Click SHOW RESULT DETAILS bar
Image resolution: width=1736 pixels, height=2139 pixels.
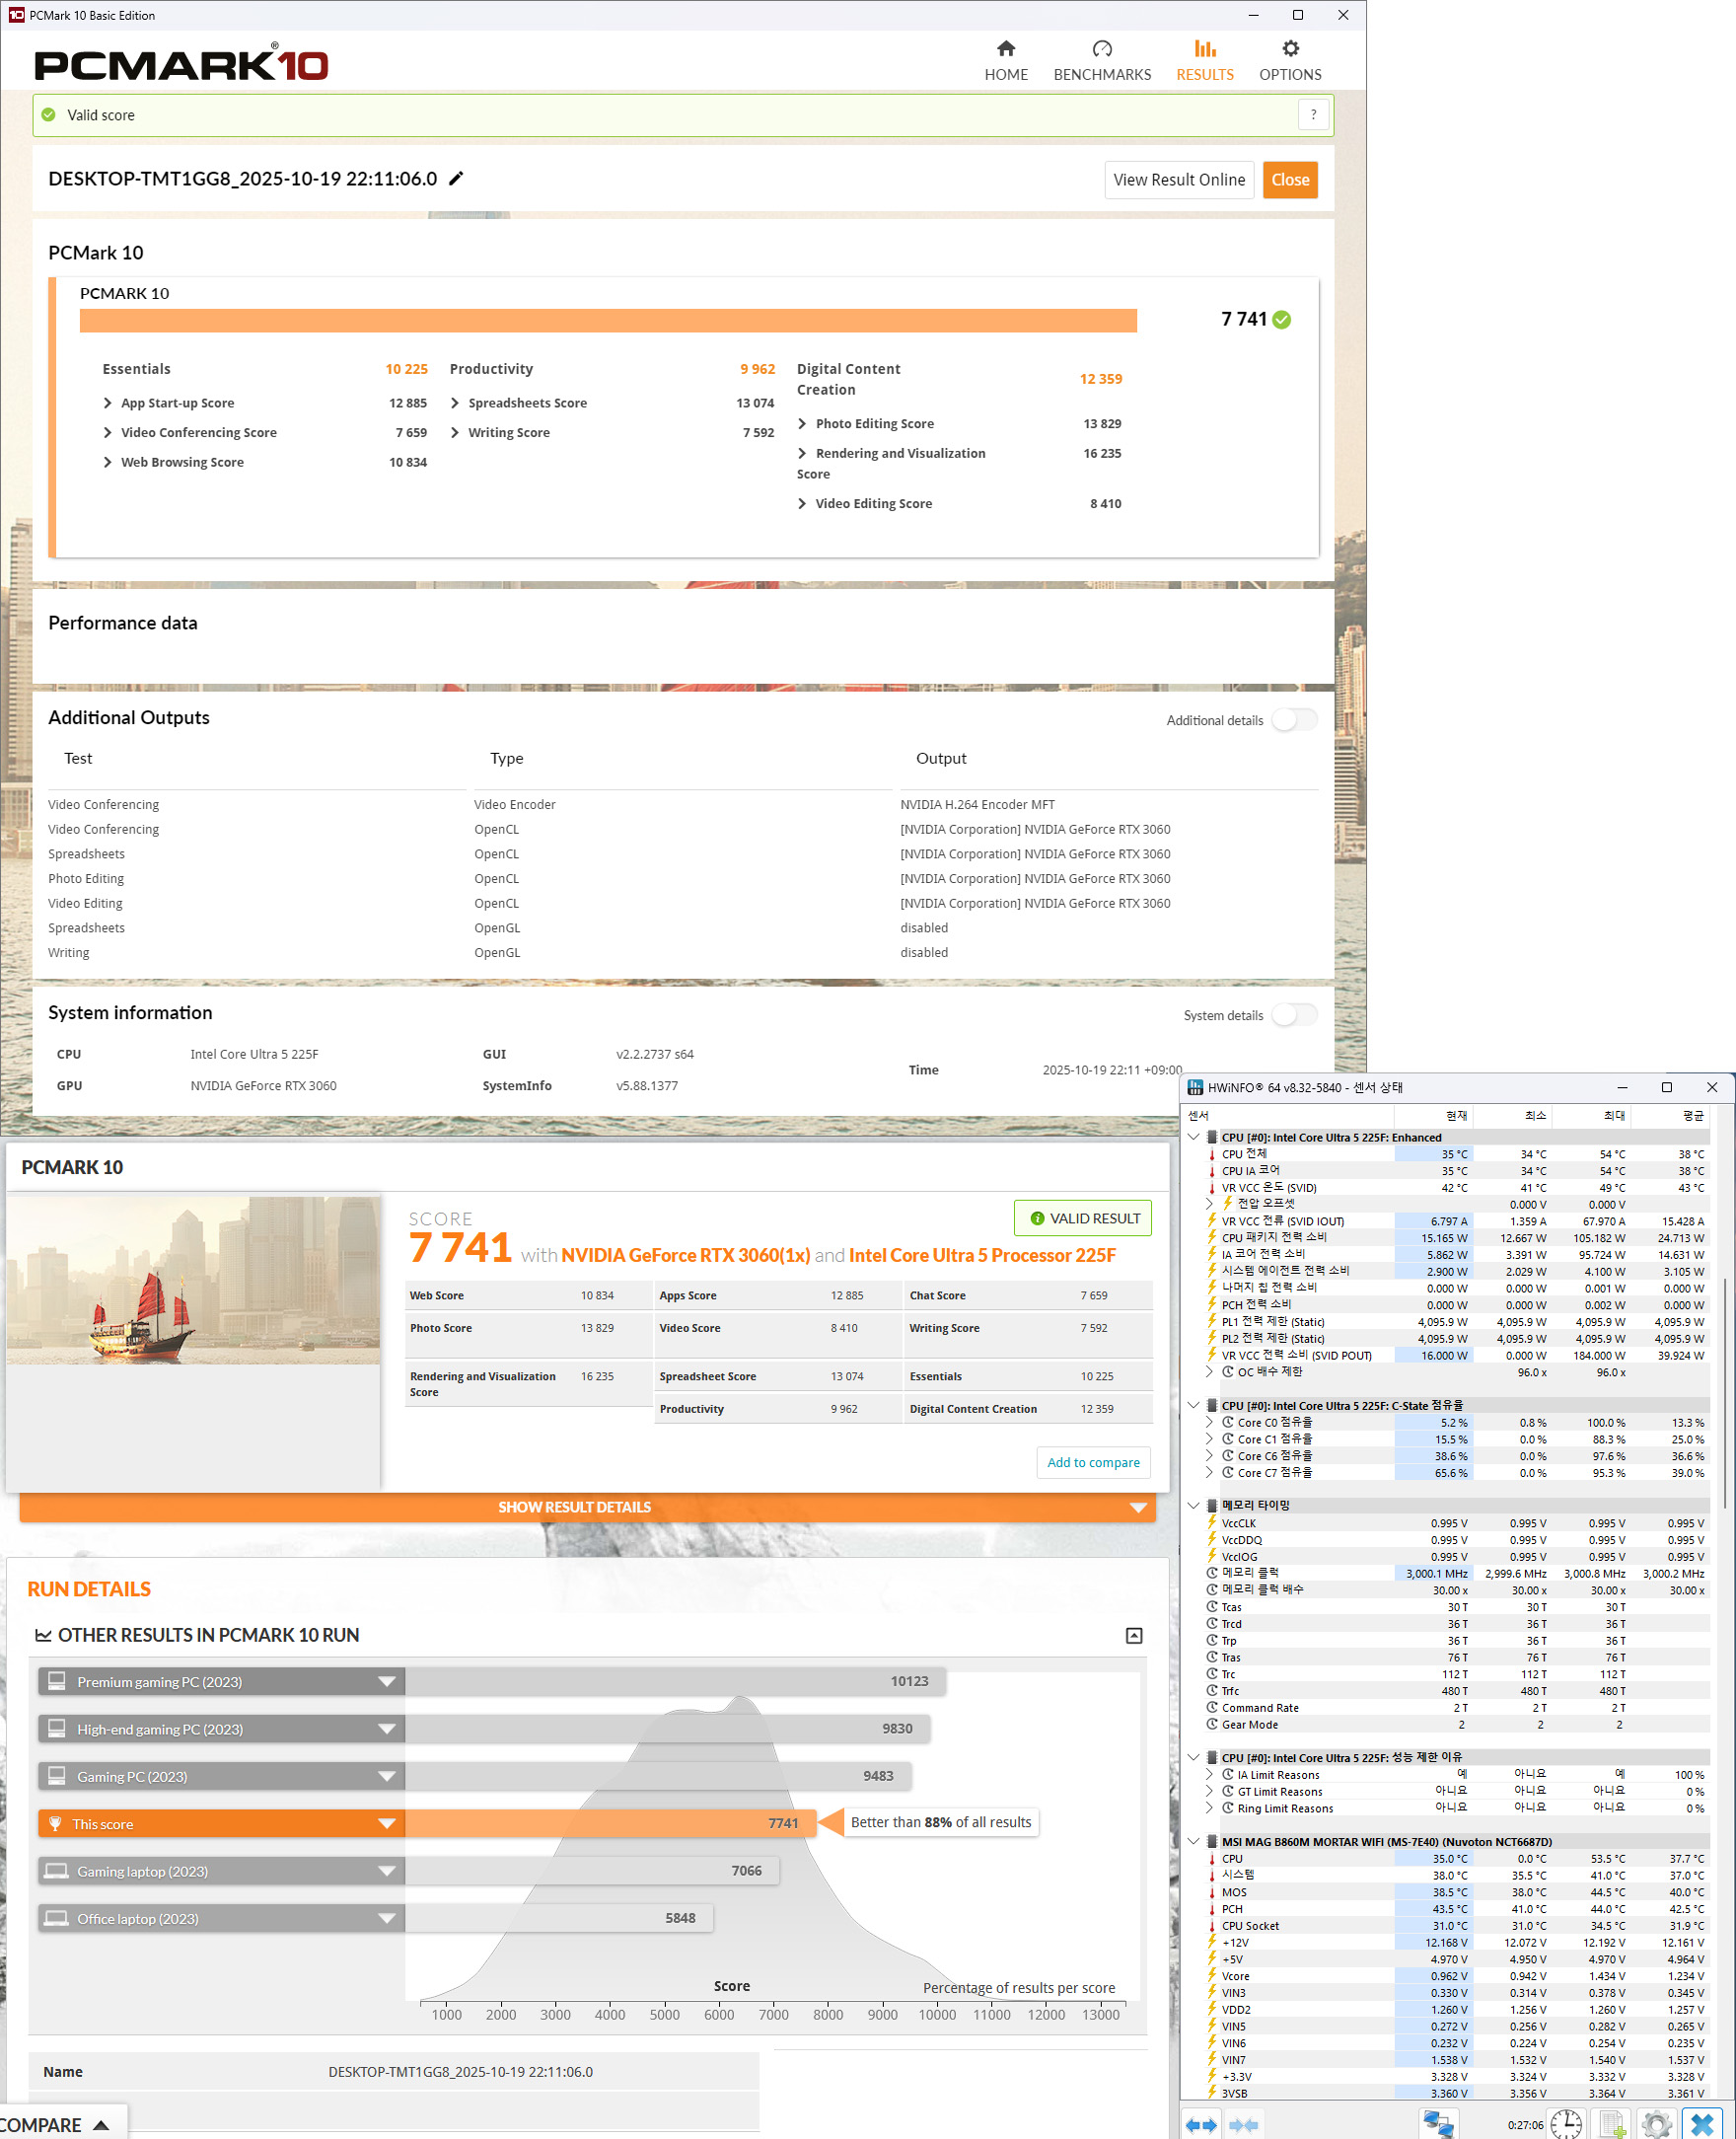coord(587,1507)
